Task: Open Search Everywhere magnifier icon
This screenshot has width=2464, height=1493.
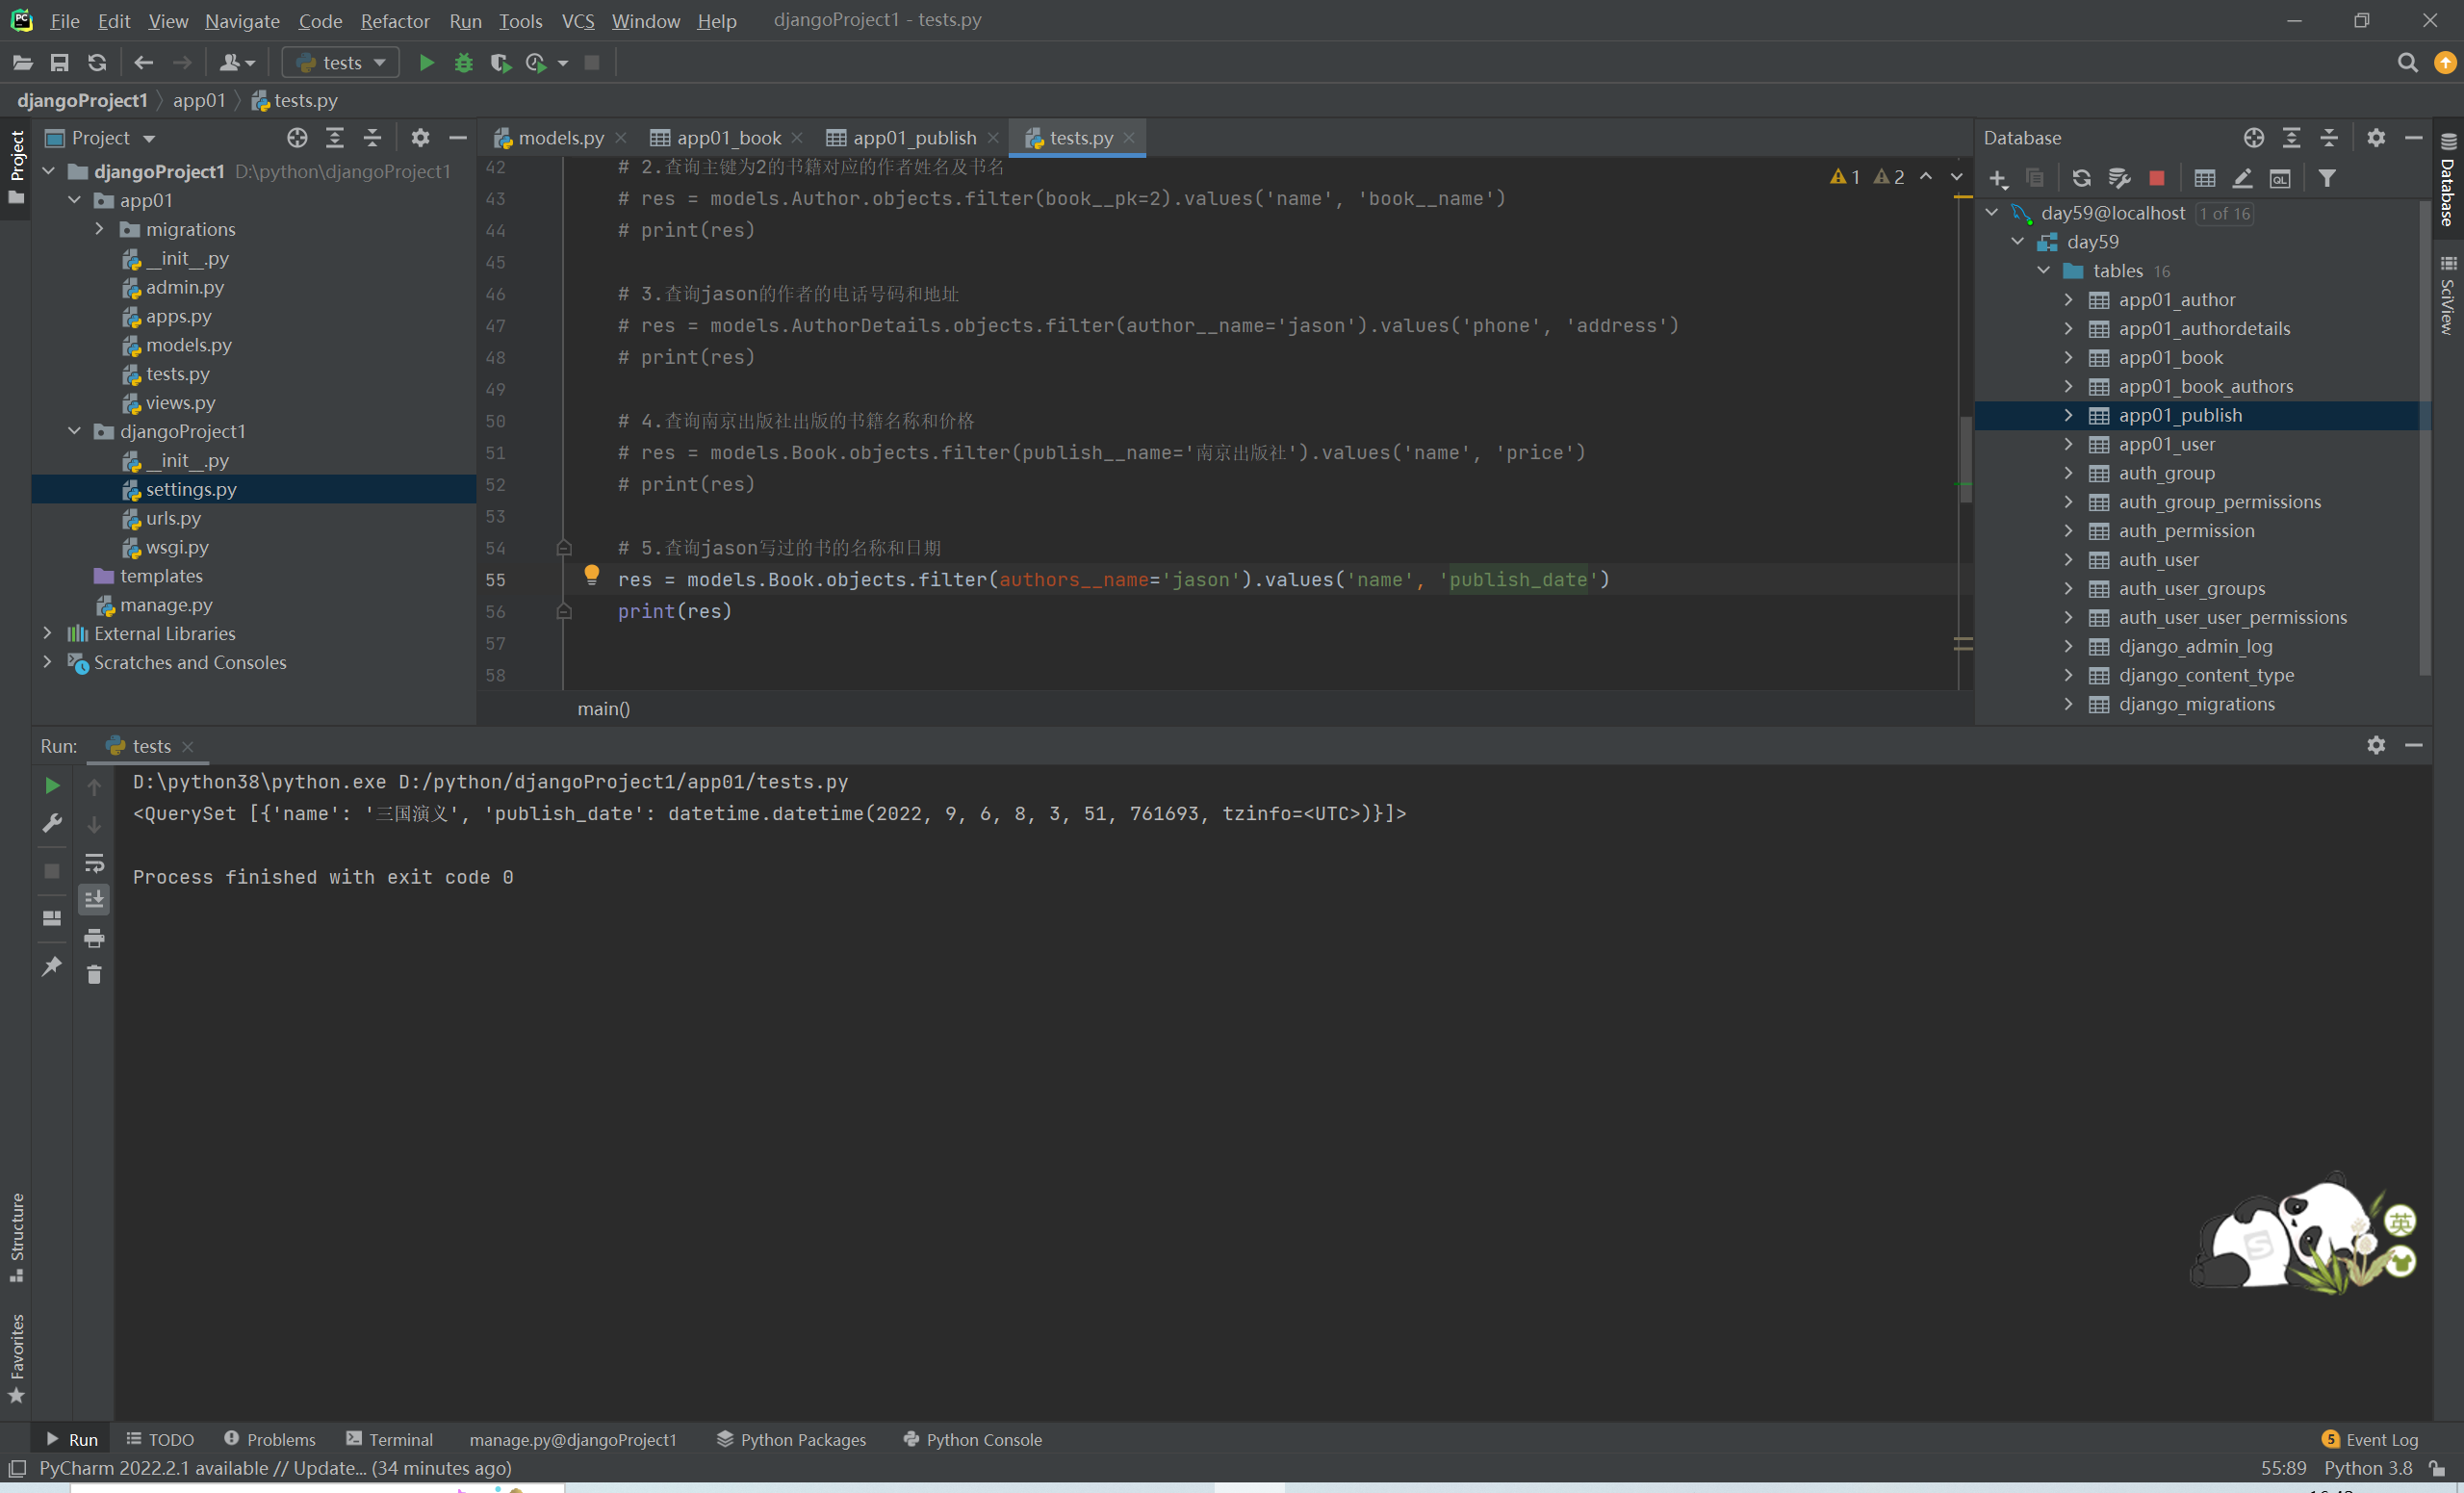Action: coord(2407,63)
